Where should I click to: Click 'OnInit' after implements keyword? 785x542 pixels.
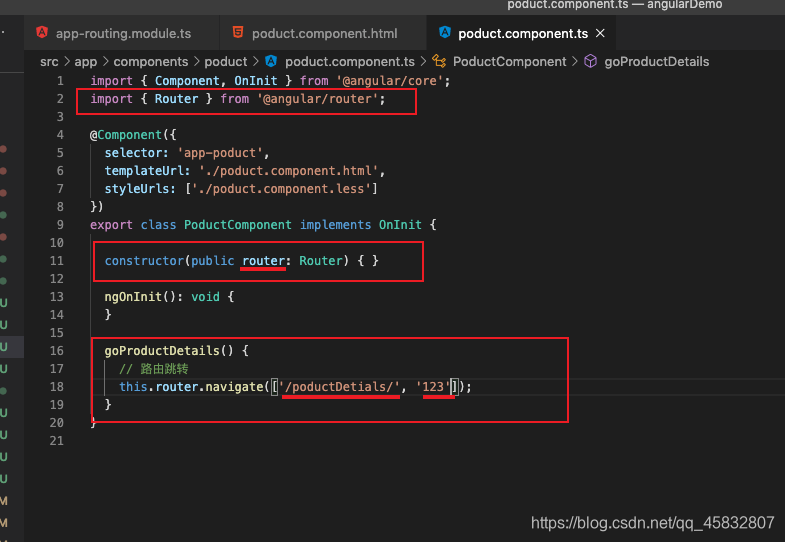400,225
